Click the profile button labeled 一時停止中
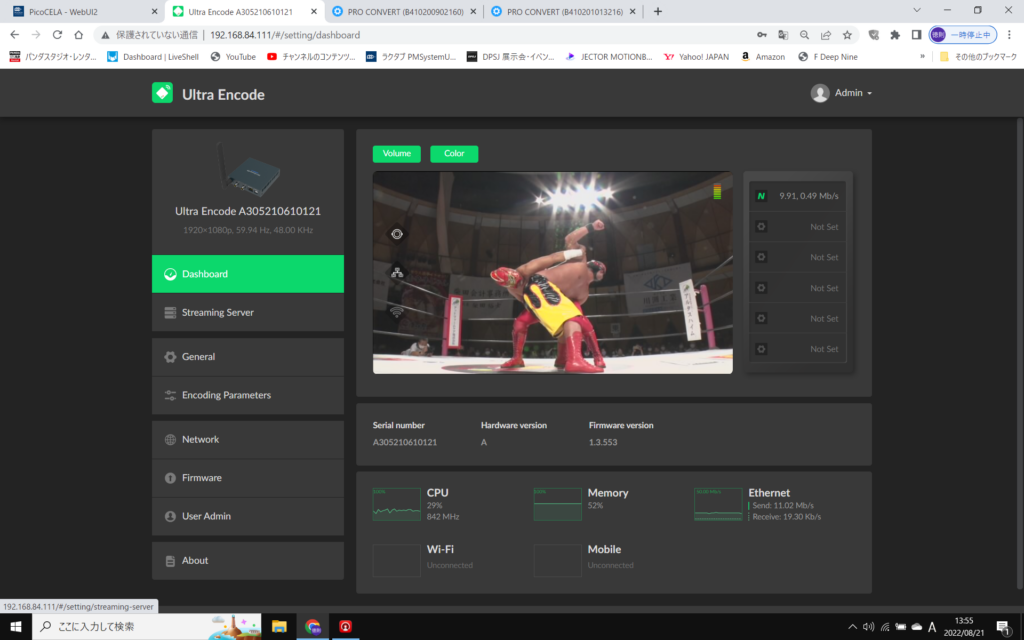The image size is (1024, 640). (963, 35)
